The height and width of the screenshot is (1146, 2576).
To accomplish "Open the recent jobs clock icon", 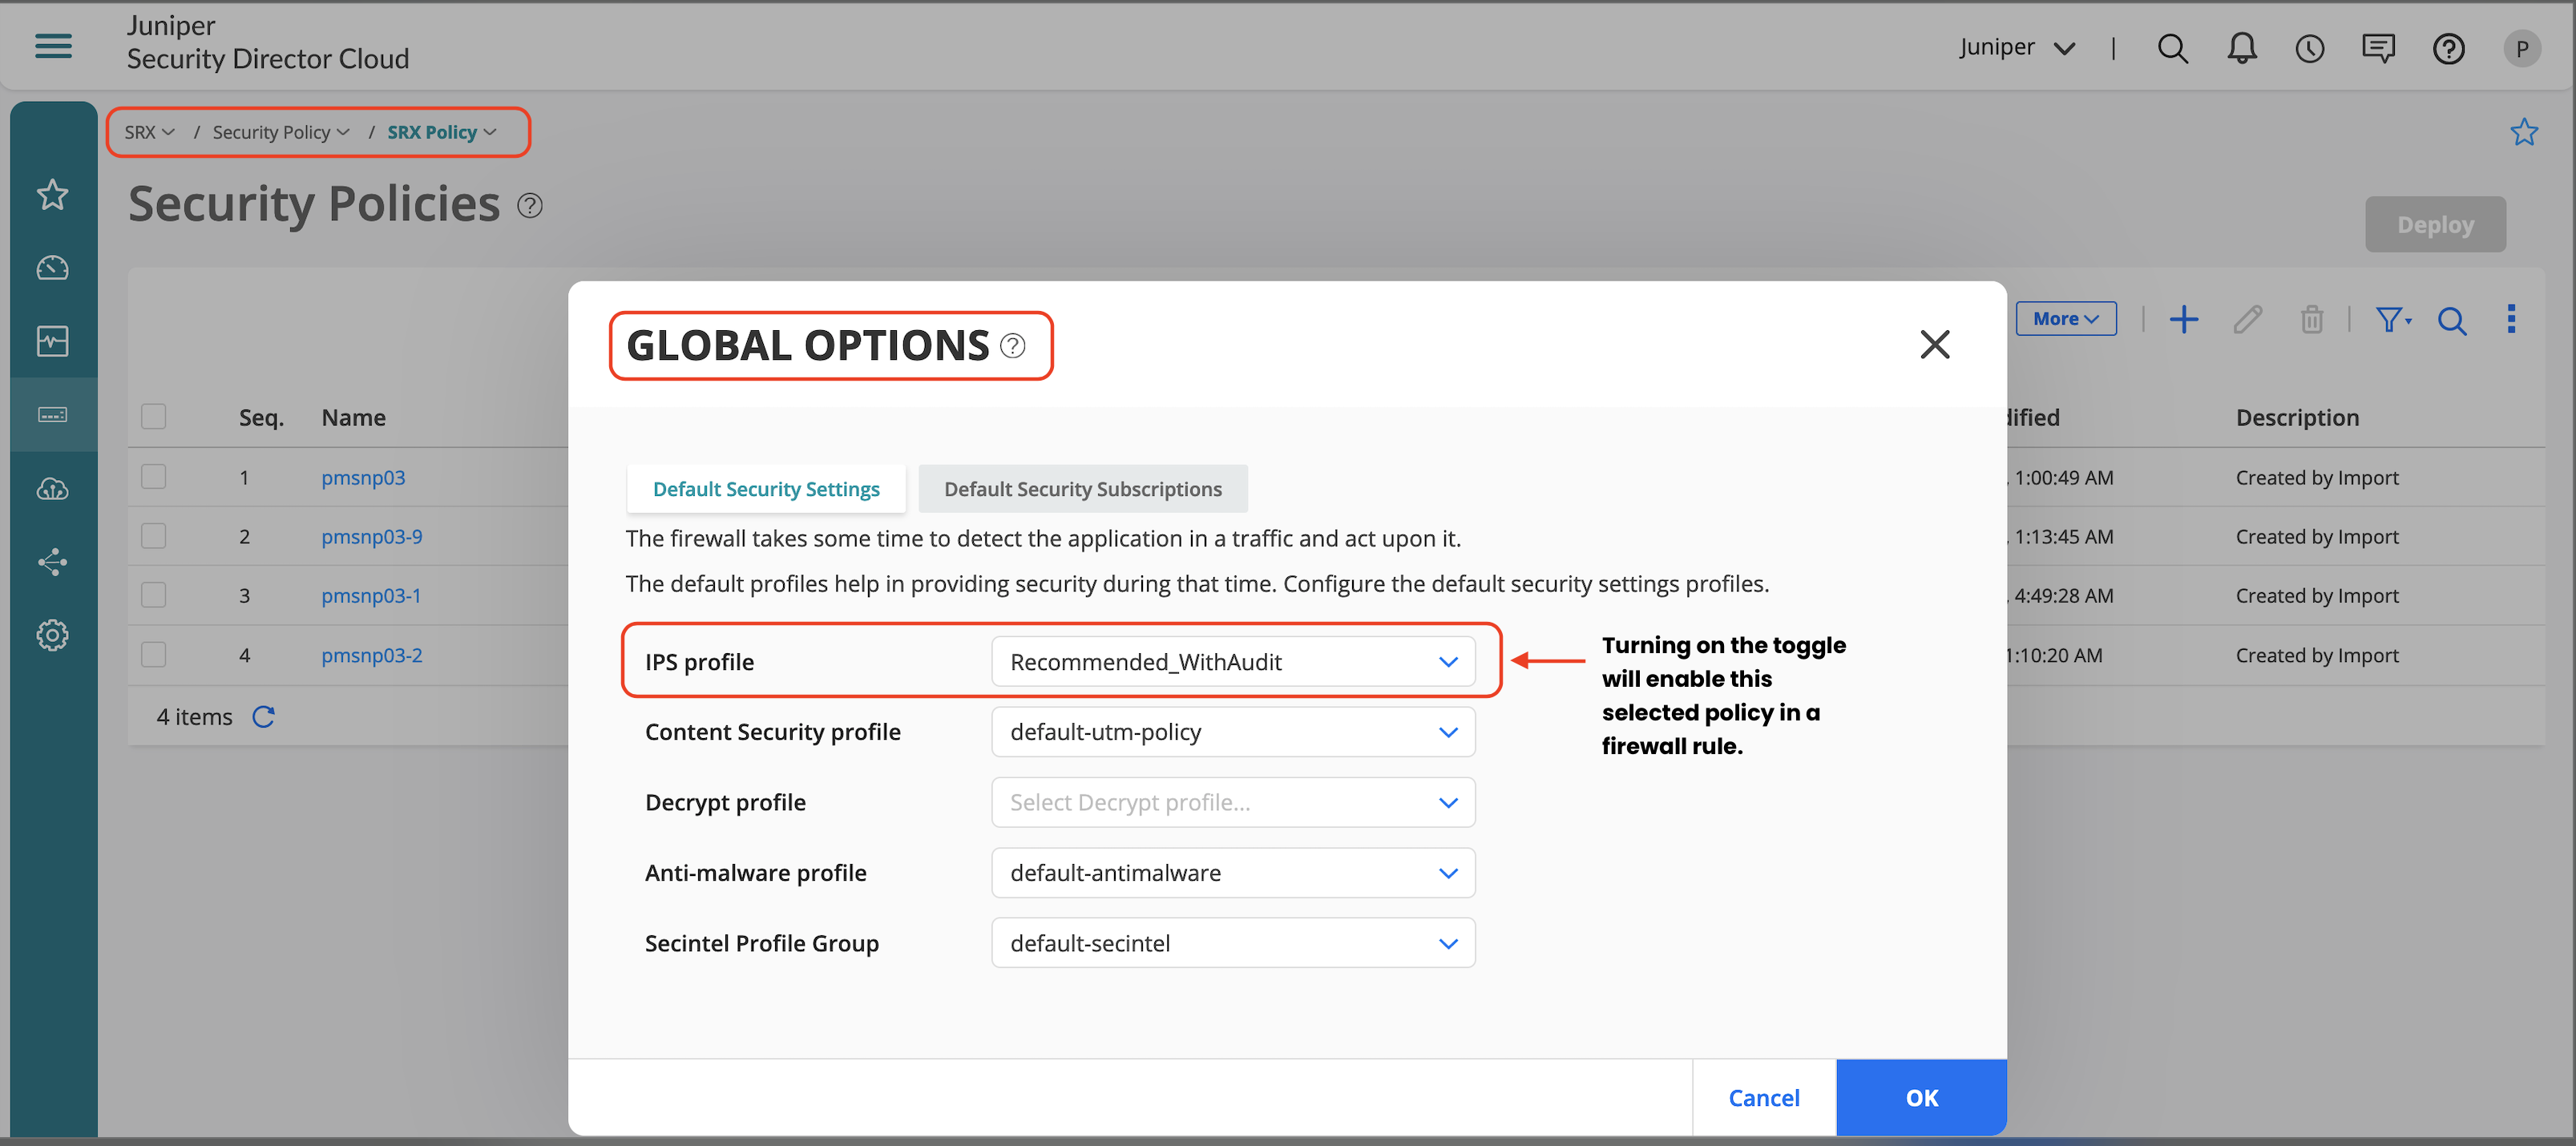I will [x=2309, y=48].
